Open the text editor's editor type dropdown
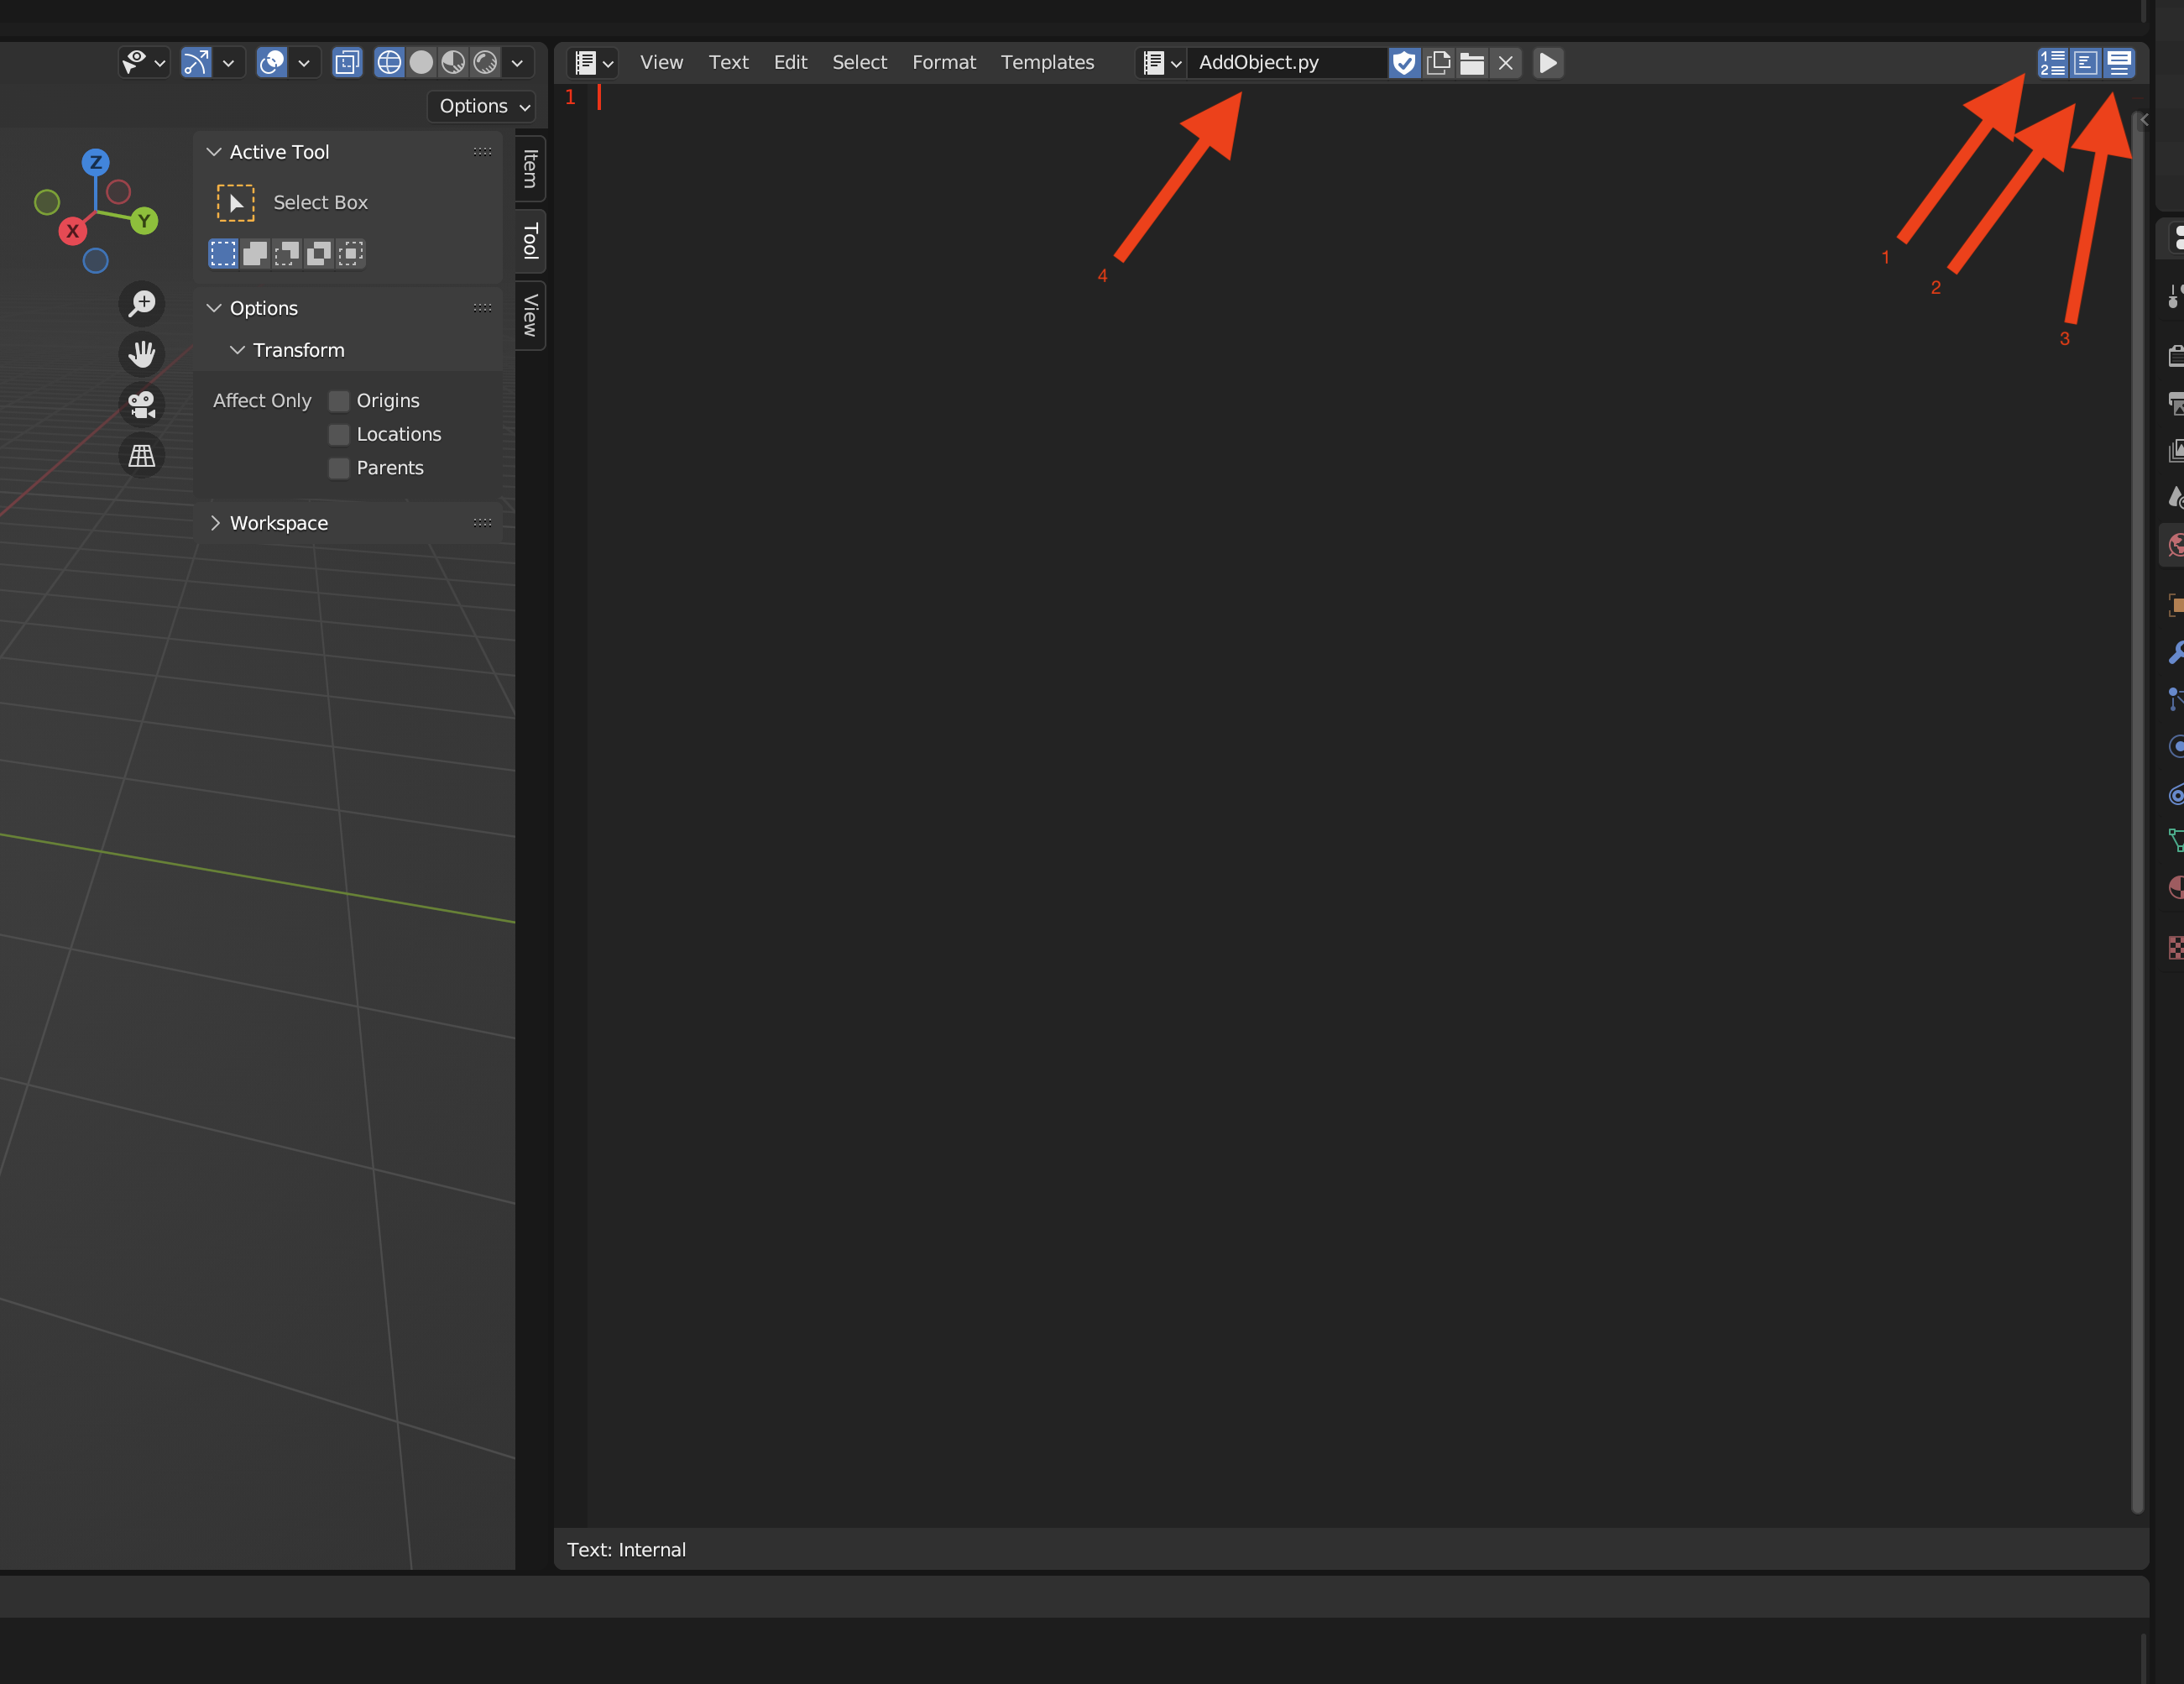This screenshot has height=1684, width=2184. click(593, 63)
